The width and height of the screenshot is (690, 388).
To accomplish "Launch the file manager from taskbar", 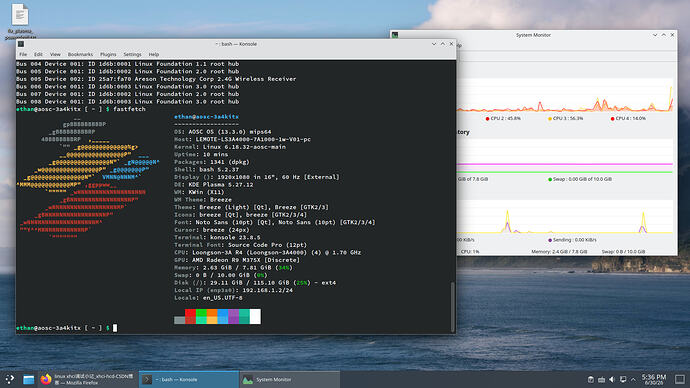I will [29, 379].
